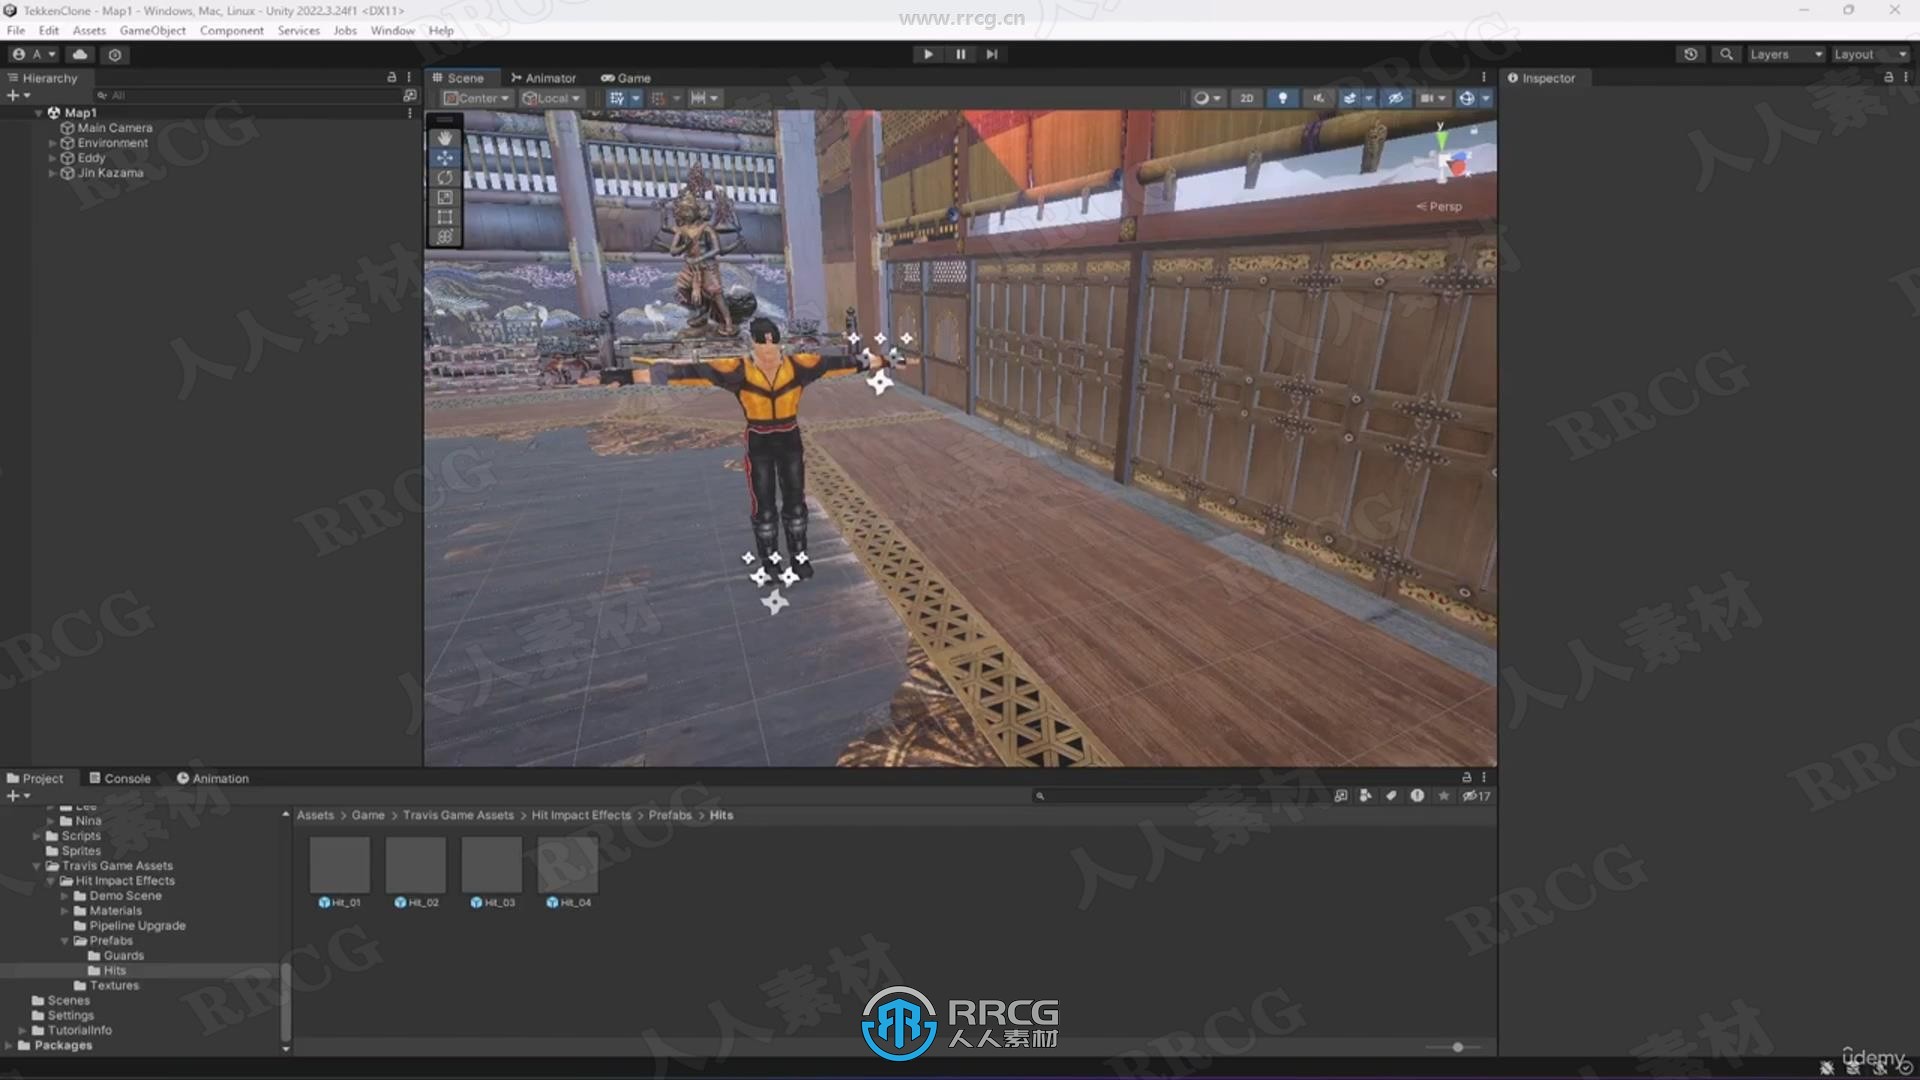Select the Guards folder

click(117, 955)
